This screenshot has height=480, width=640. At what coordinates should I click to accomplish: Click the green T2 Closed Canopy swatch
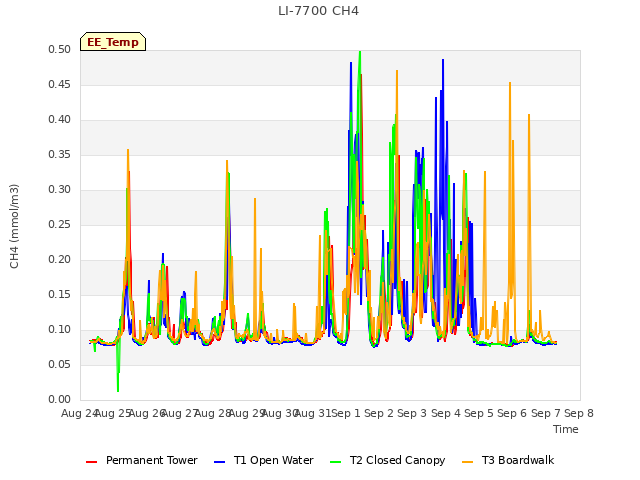tap(336, 462)
